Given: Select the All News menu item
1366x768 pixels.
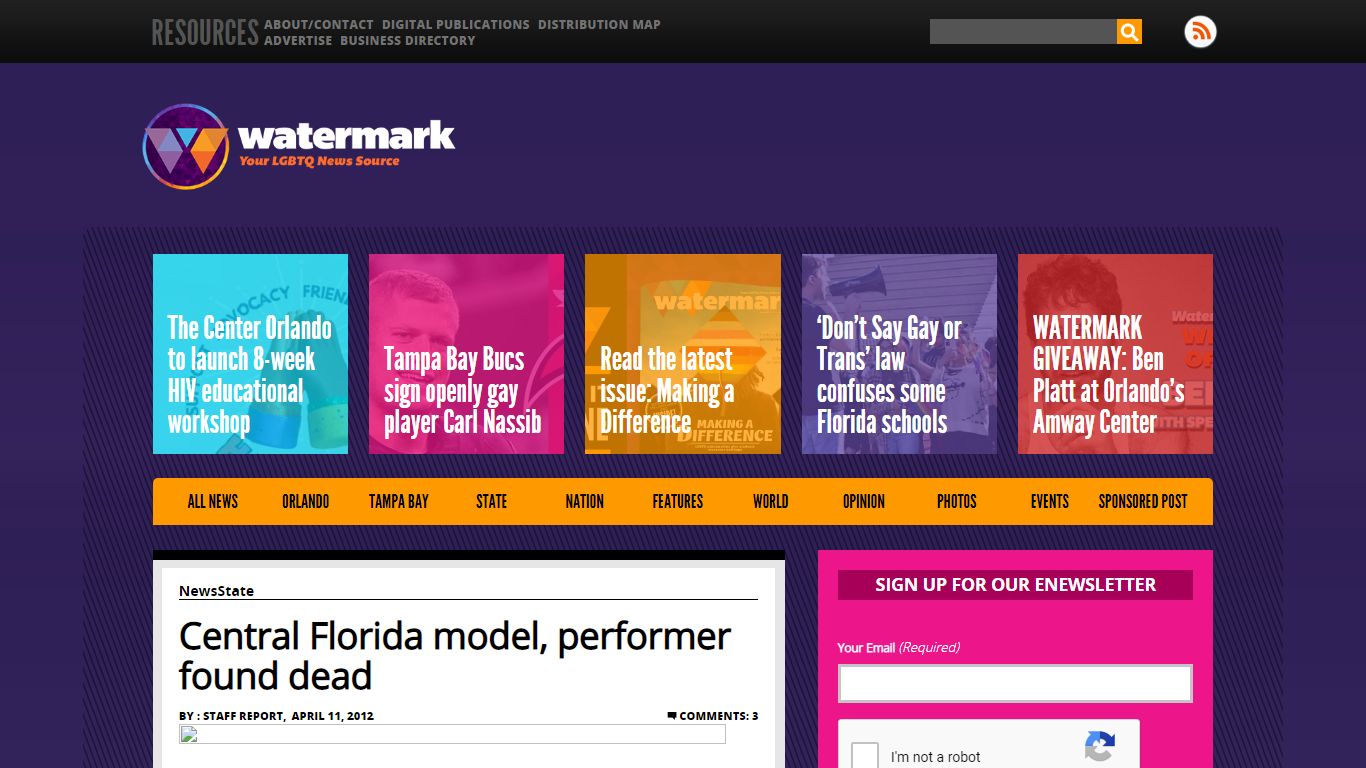Looking at the screenshot, I should 213,501.
